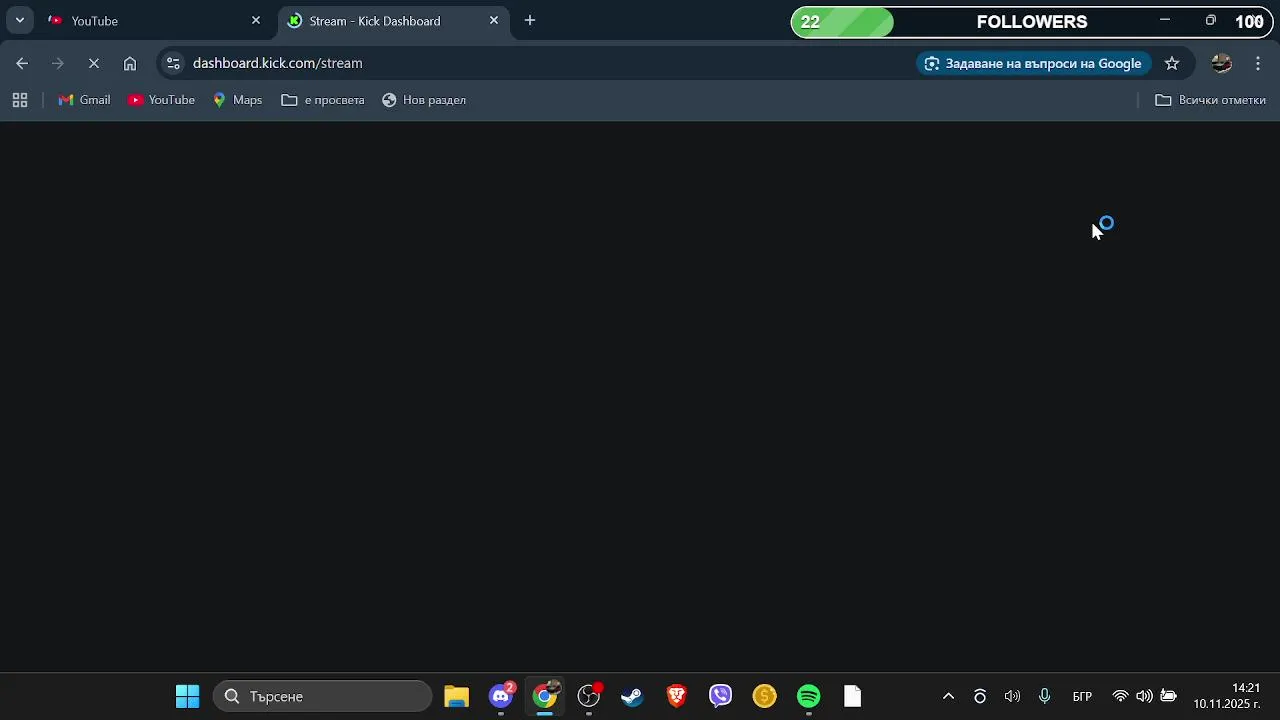Open Spotify from the taskbar

click(809, 696)
